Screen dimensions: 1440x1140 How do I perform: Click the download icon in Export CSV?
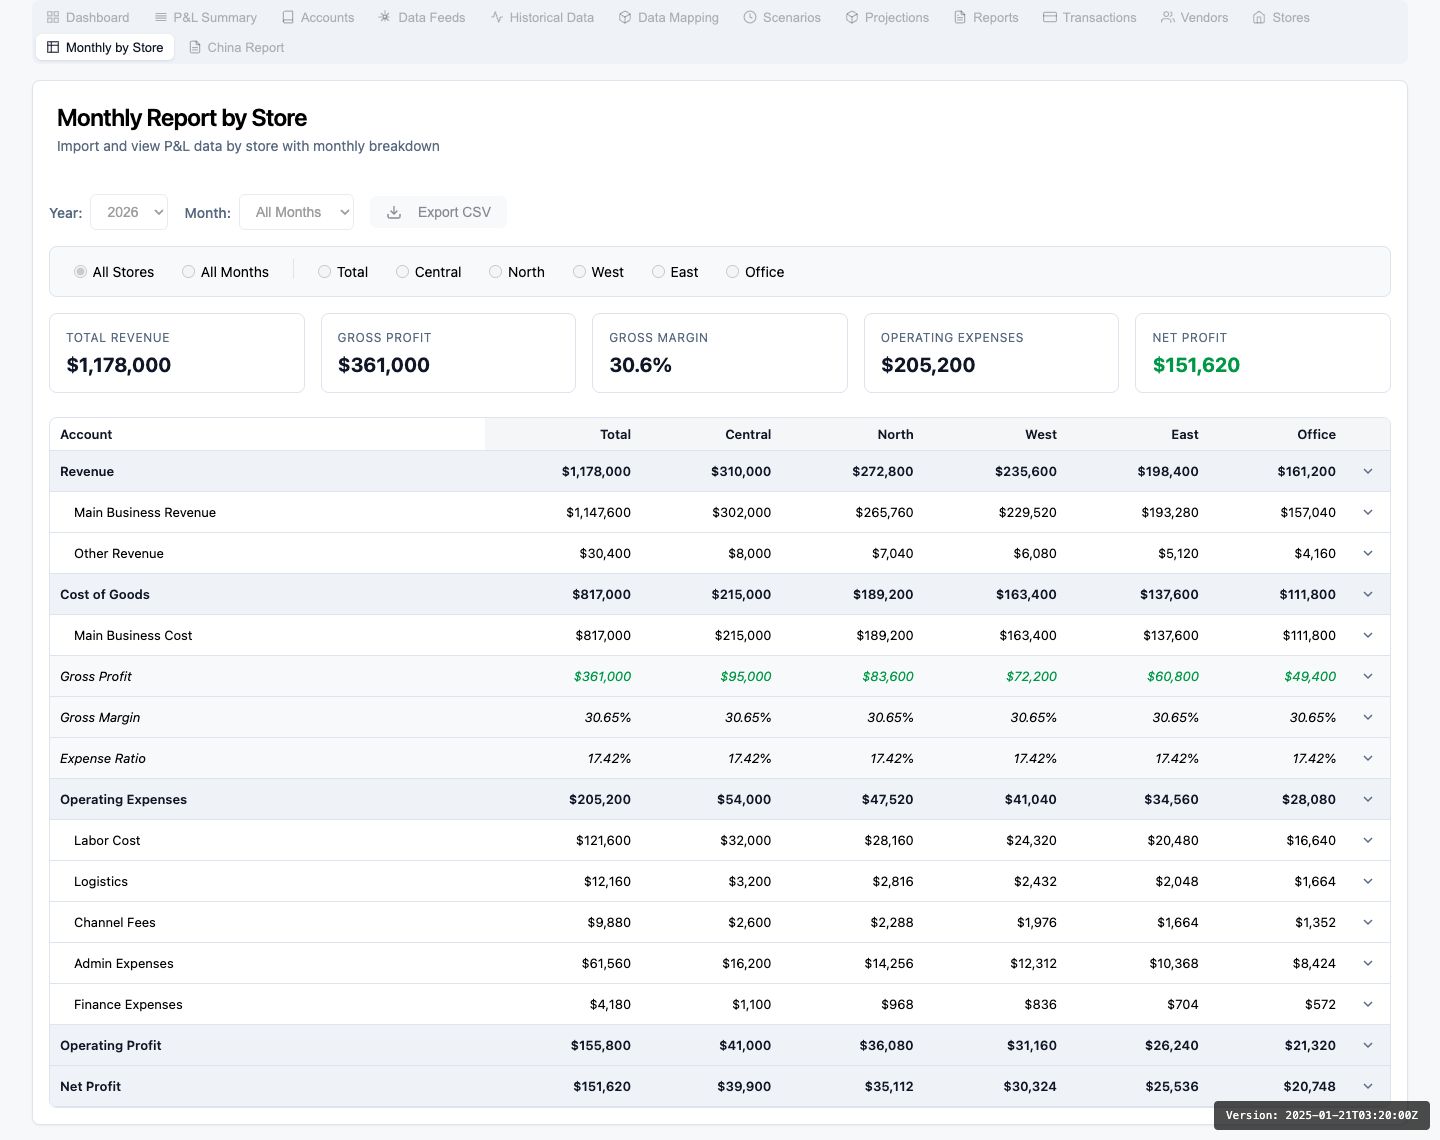tap(394, 212)
